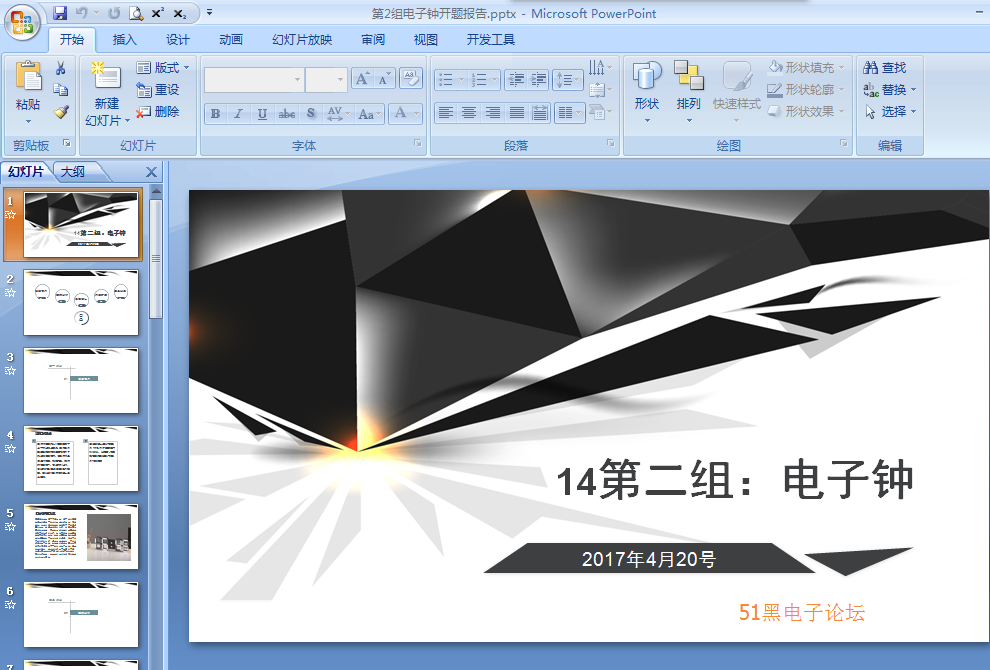
Task: Open the Change Case Aa dropdown
Action: pos(369,114)
